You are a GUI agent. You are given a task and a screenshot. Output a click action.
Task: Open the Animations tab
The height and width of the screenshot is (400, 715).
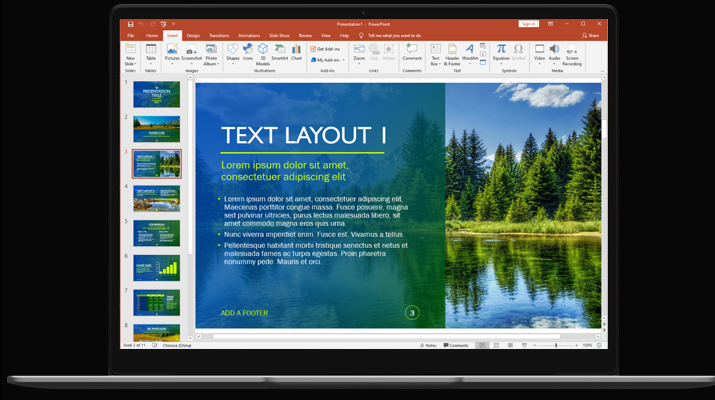point(249,36)
